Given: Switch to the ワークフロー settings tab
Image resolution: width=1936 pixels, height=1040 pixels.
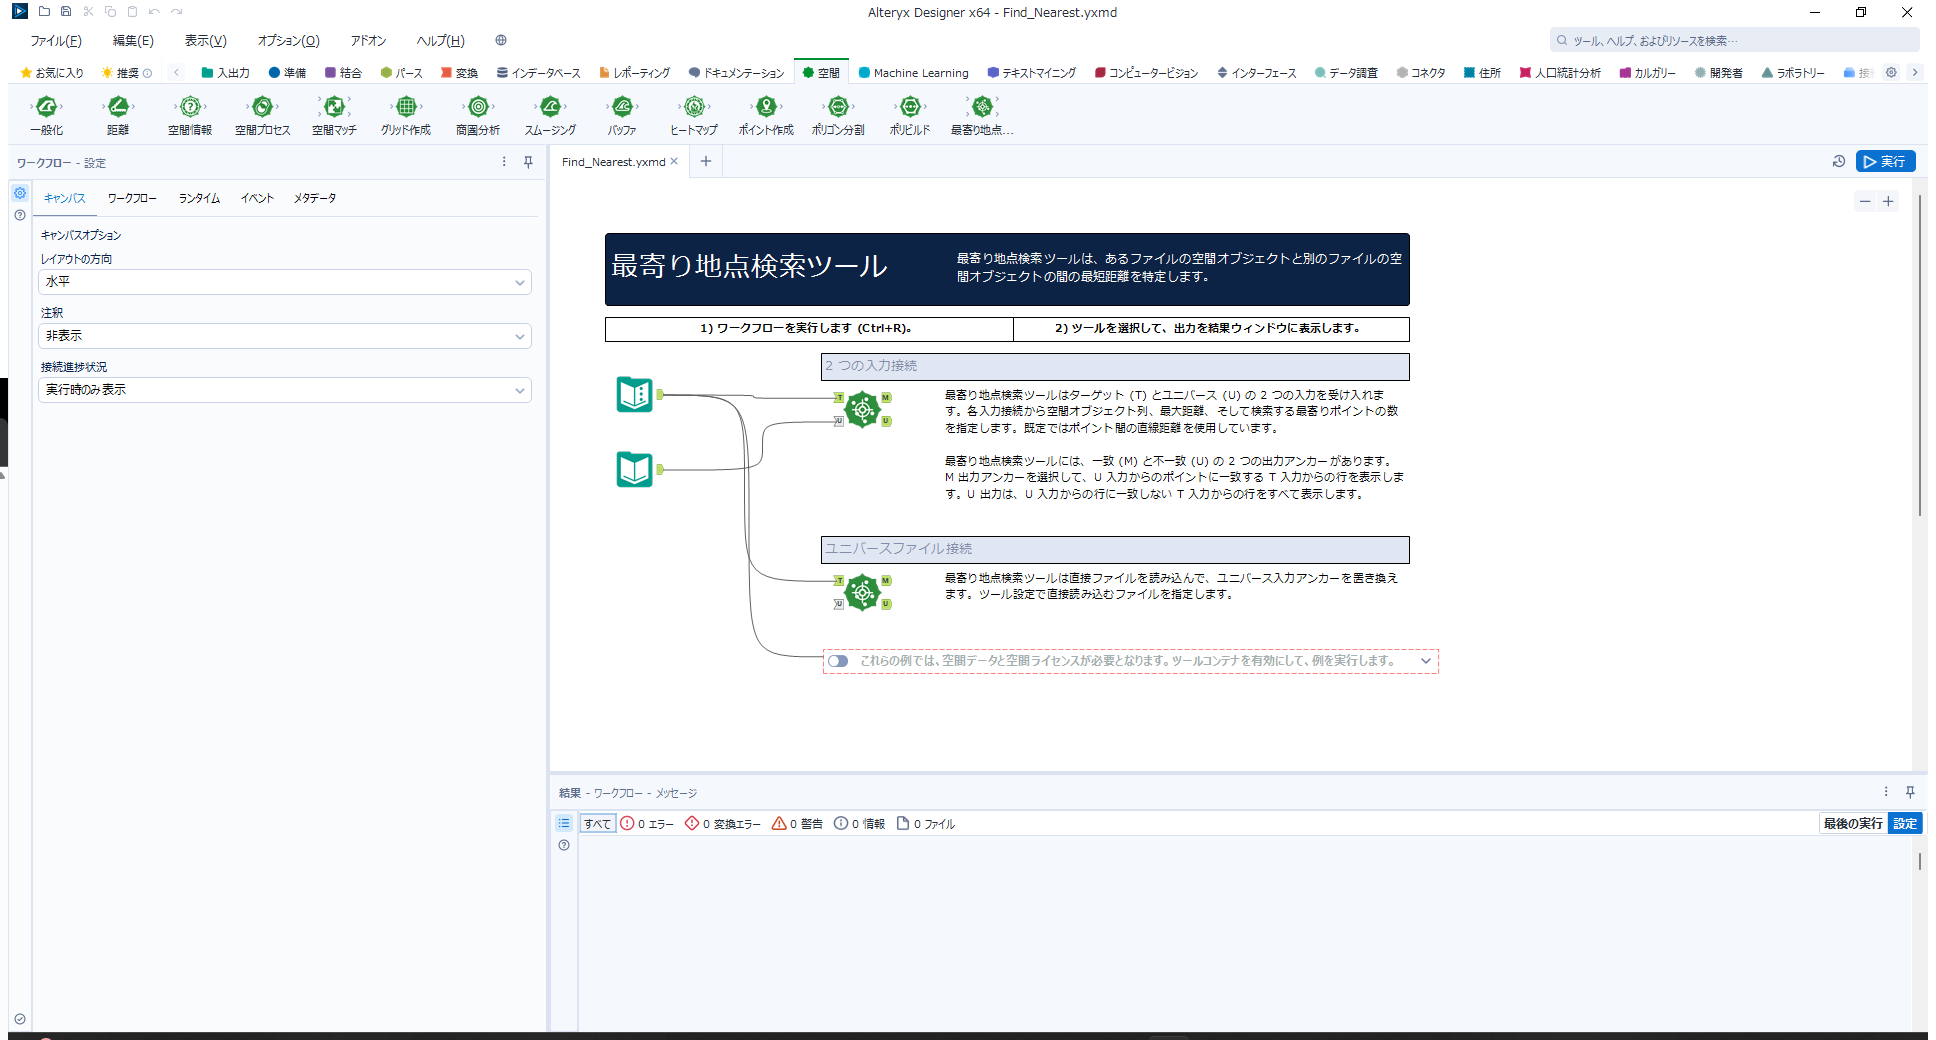Looking at the screenshot, I should 132,198.
